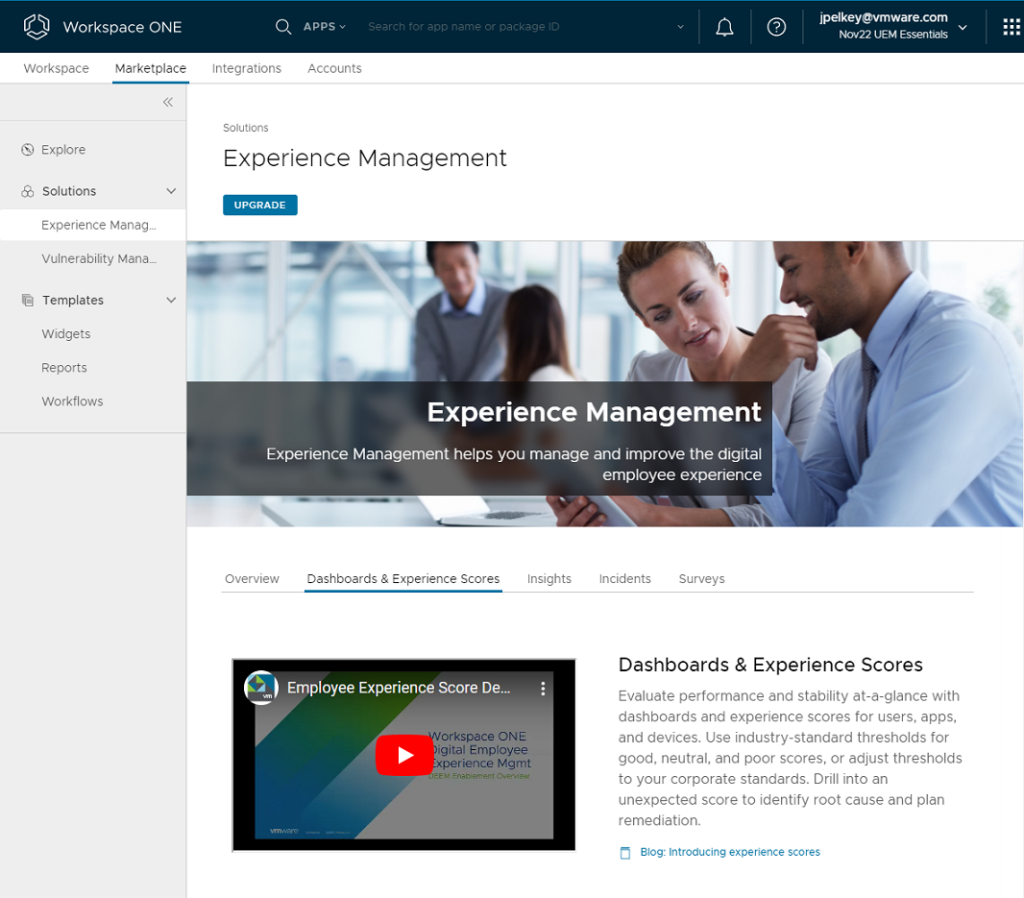Switch to the Workspace tab
Viewport: 1024px width, 898px height.
(56, 68)
